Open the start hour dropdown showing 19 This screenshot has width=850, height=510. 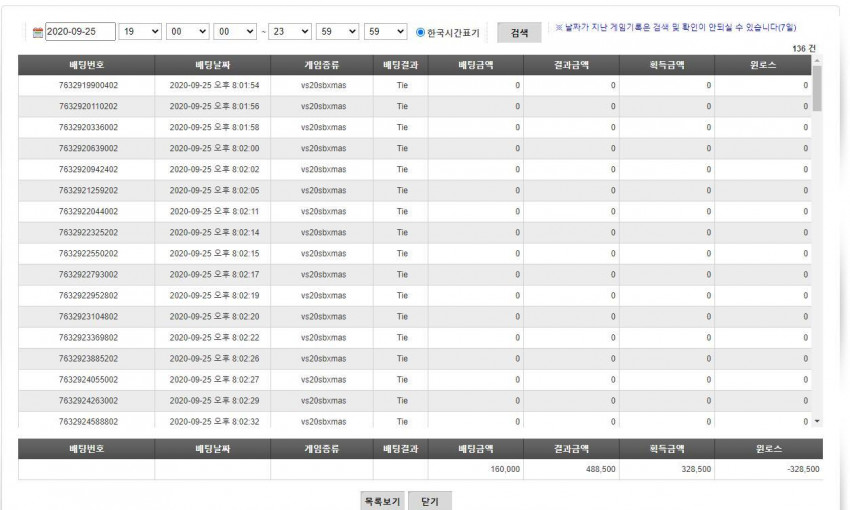tap(140, 31)
